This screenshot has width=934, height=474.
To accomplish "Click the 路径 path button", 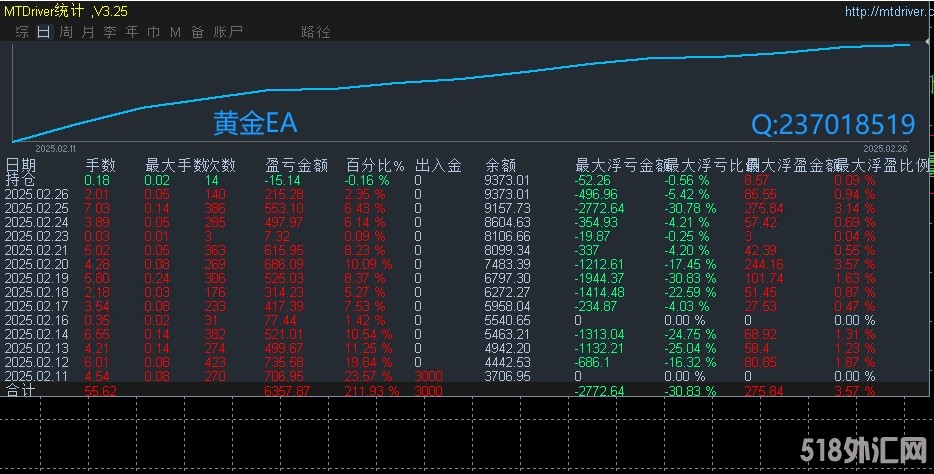I will pyautogui.click(x=315, y=32).
